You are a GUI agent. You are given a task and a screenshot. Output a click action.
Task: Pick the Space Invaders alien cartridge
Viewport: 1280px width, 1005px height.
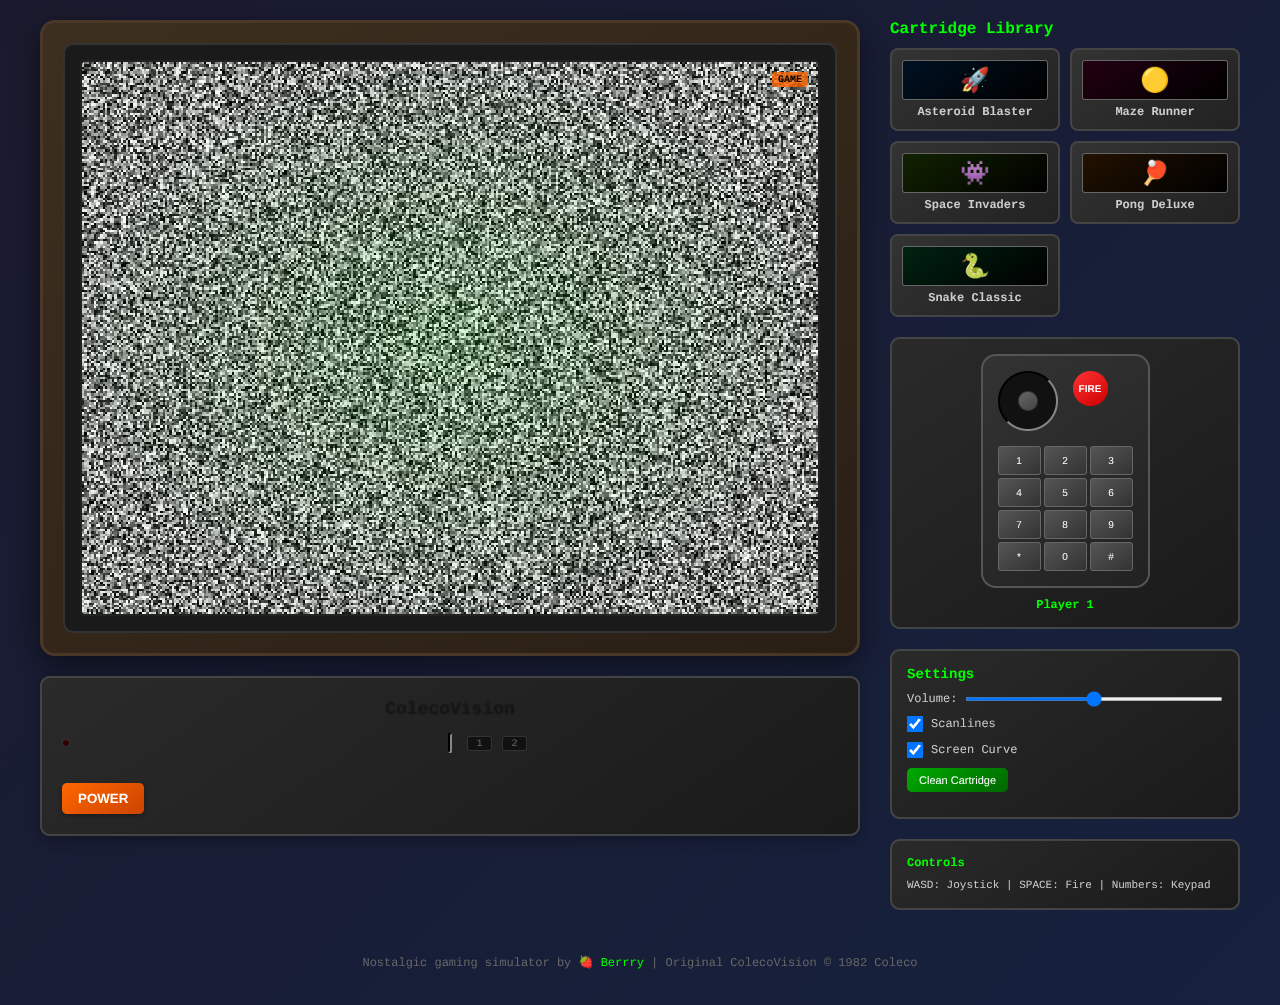tap(974, 182)
